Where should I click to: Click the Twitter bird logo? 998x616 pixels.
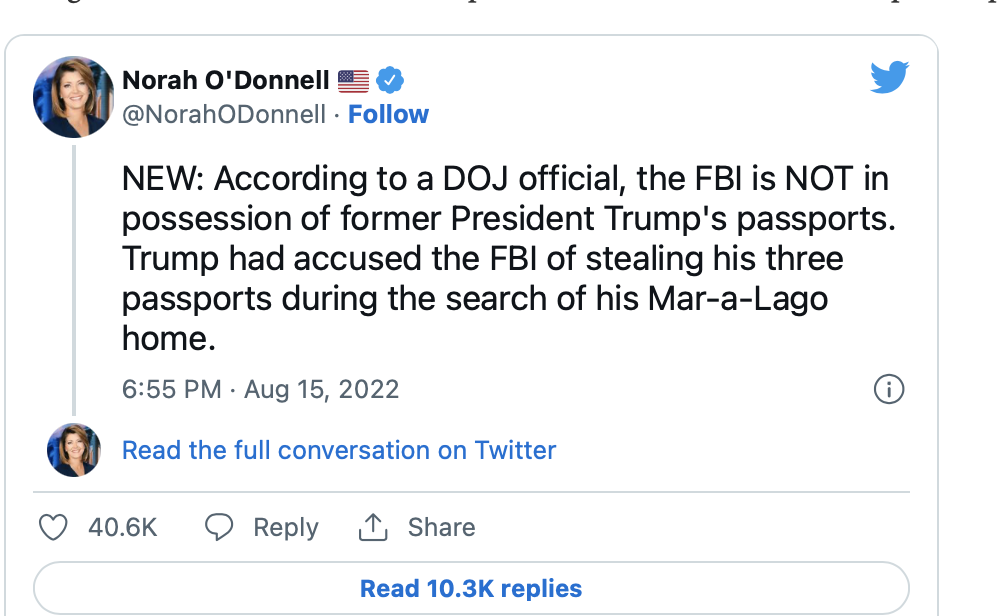(x=888, y=77)
